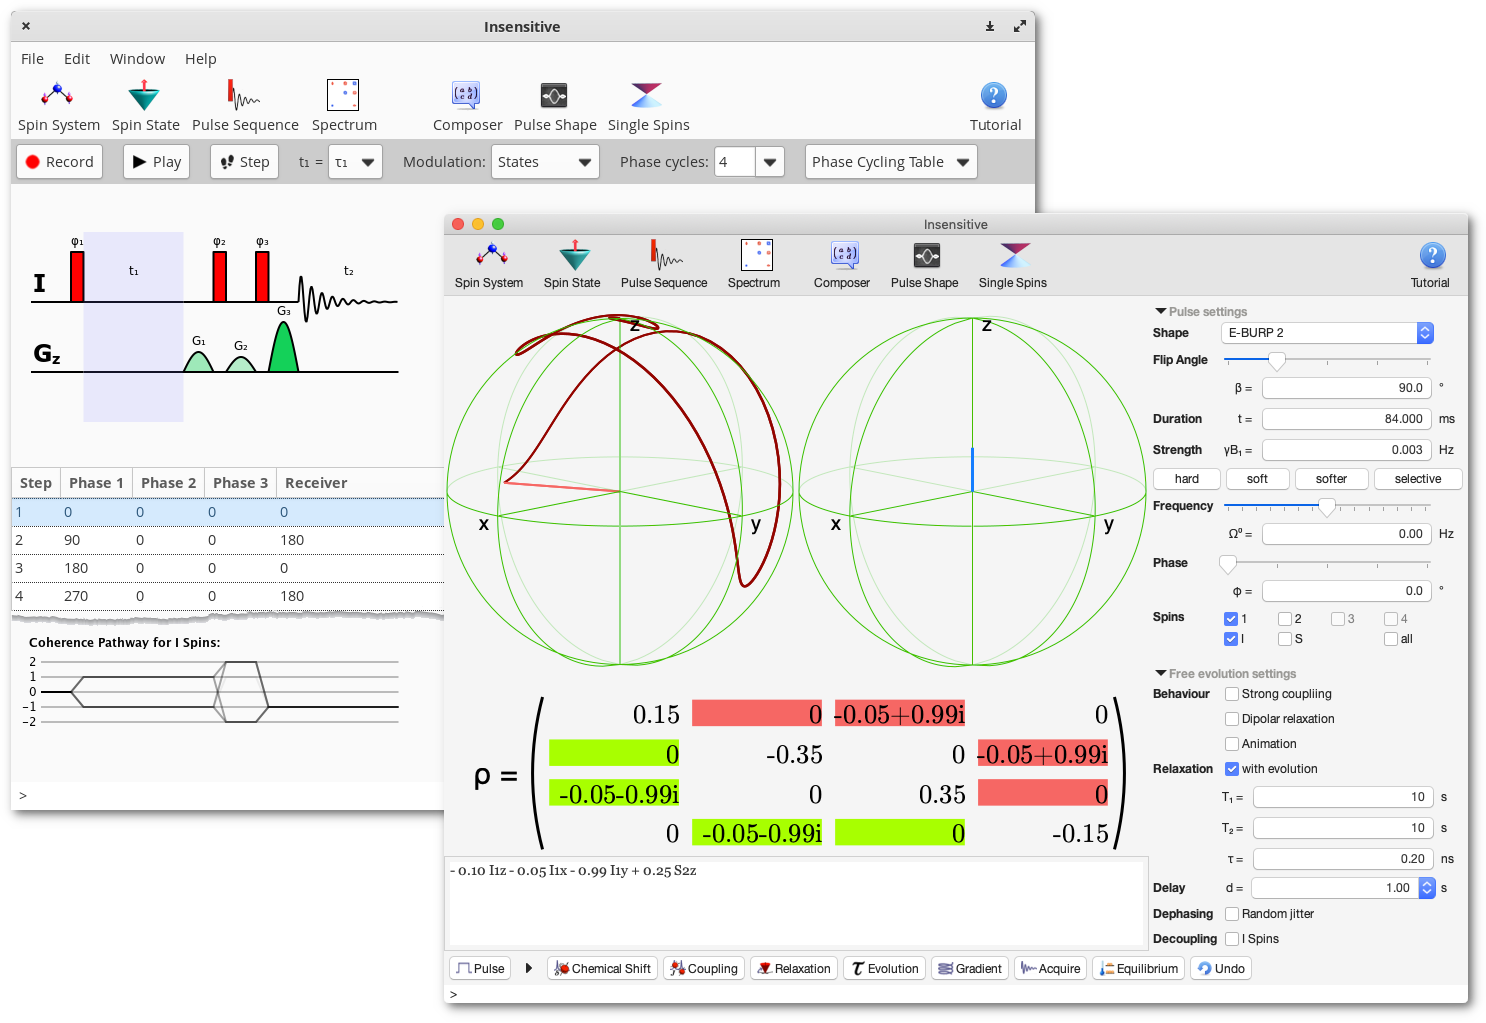Image resolution: width=1486 pixels, height=1023 pixels.
Task: Toggle Relaxation with evolution checkbox
Action: coord(1232,769)
